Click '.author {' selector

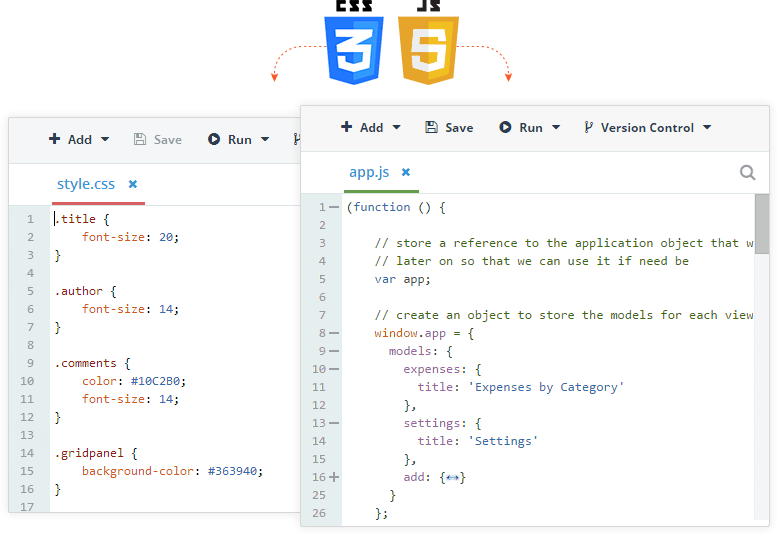click(x=85, y=291)
